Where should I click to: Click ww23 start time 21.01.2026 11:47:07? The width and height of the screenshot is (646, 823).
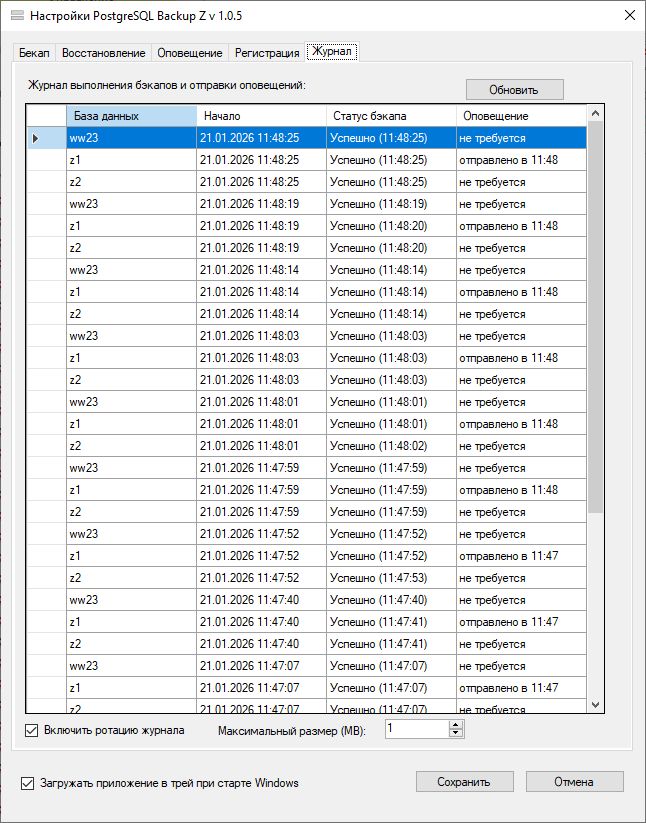(x=261, y=666)
